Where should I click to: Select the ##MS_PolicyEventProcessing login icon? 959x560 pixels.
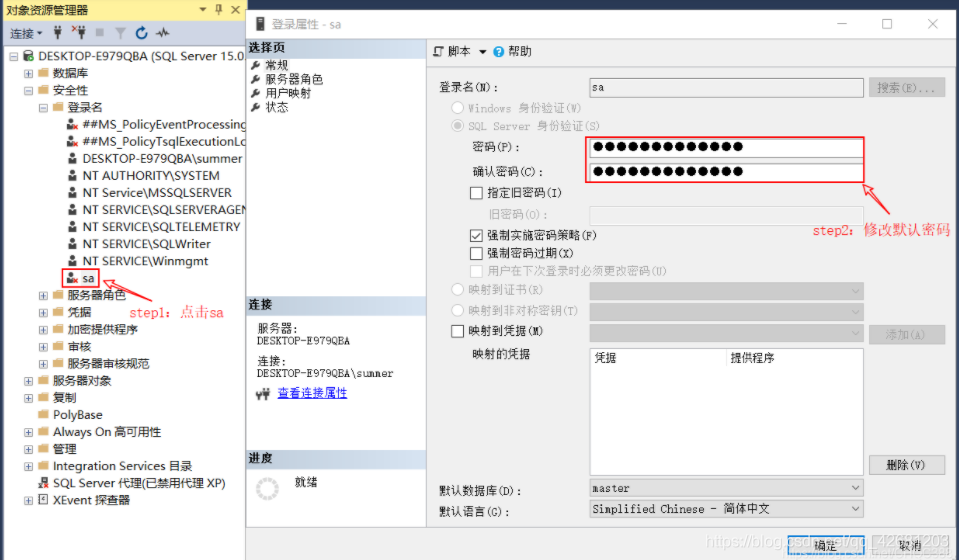tap(72, 125)
